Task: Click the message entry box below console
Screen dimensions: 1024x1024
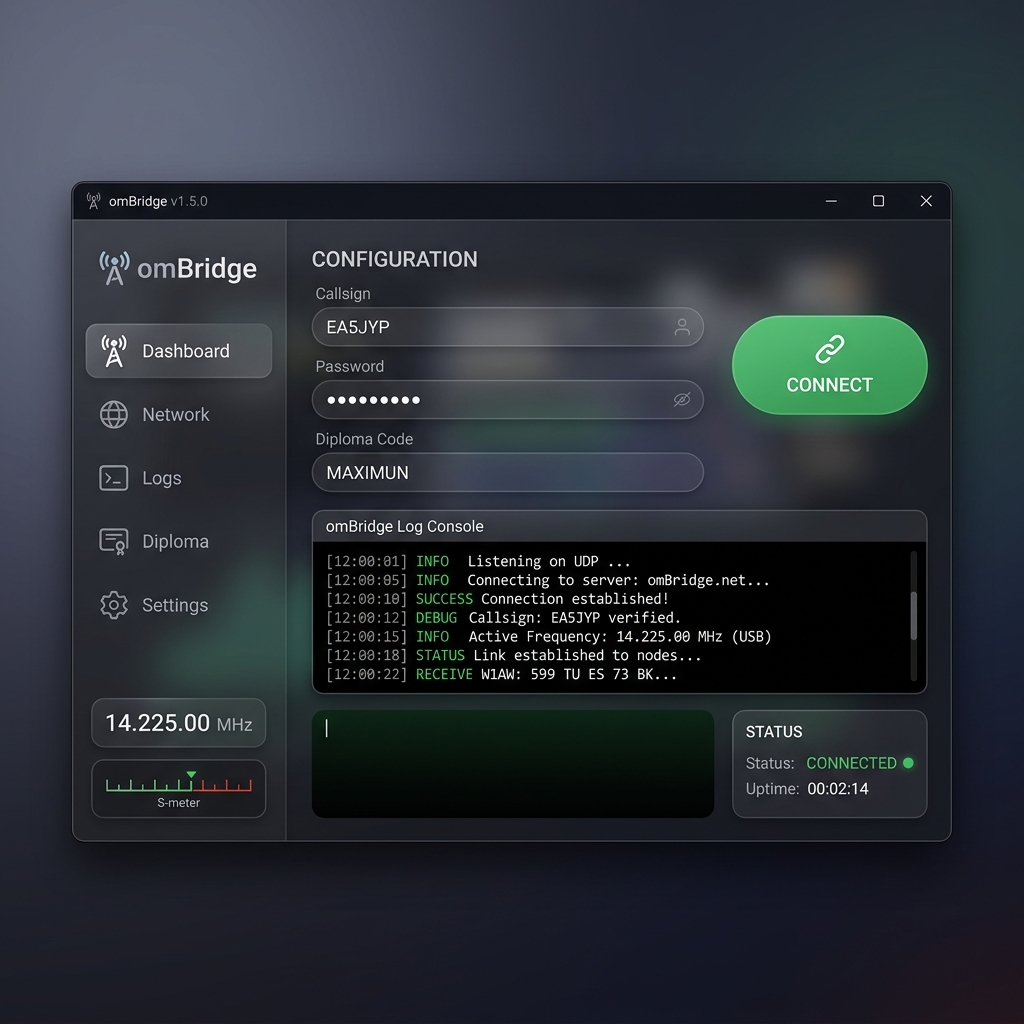Action: [513, 764]
